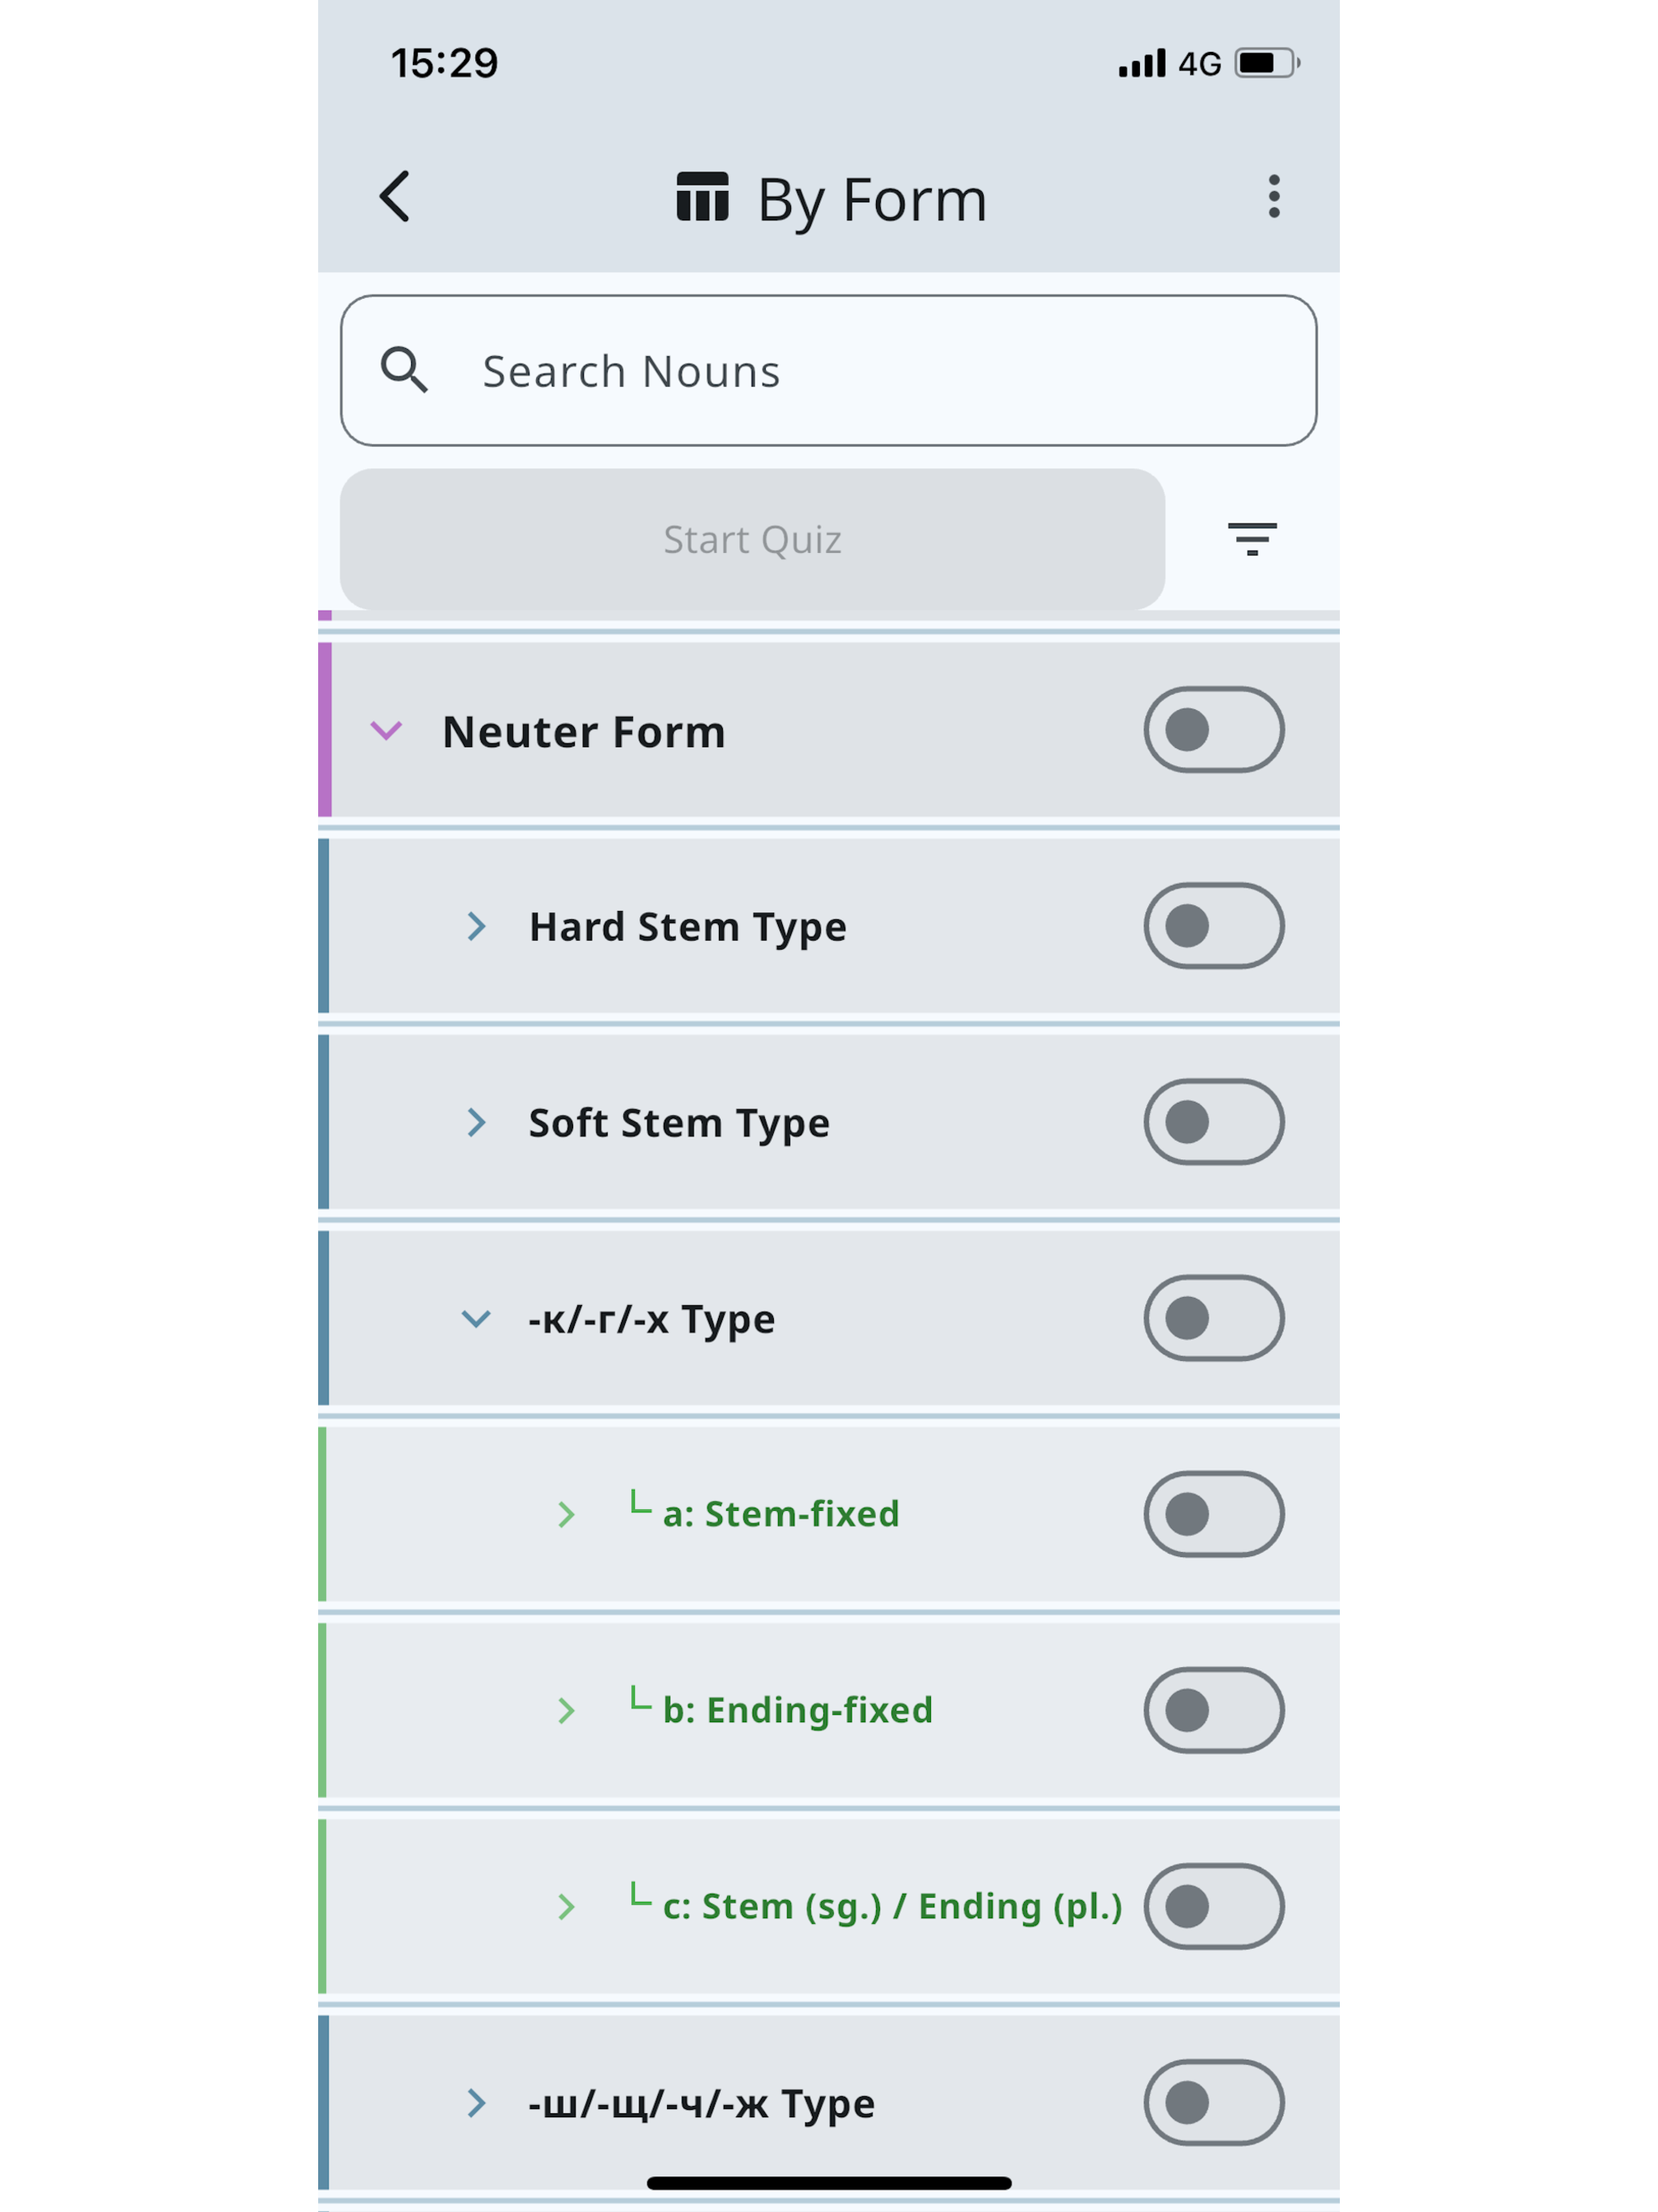Expand the Hard Stem Type chevron
This screenshot has width=1658, height=2212.
click(476, 926)
